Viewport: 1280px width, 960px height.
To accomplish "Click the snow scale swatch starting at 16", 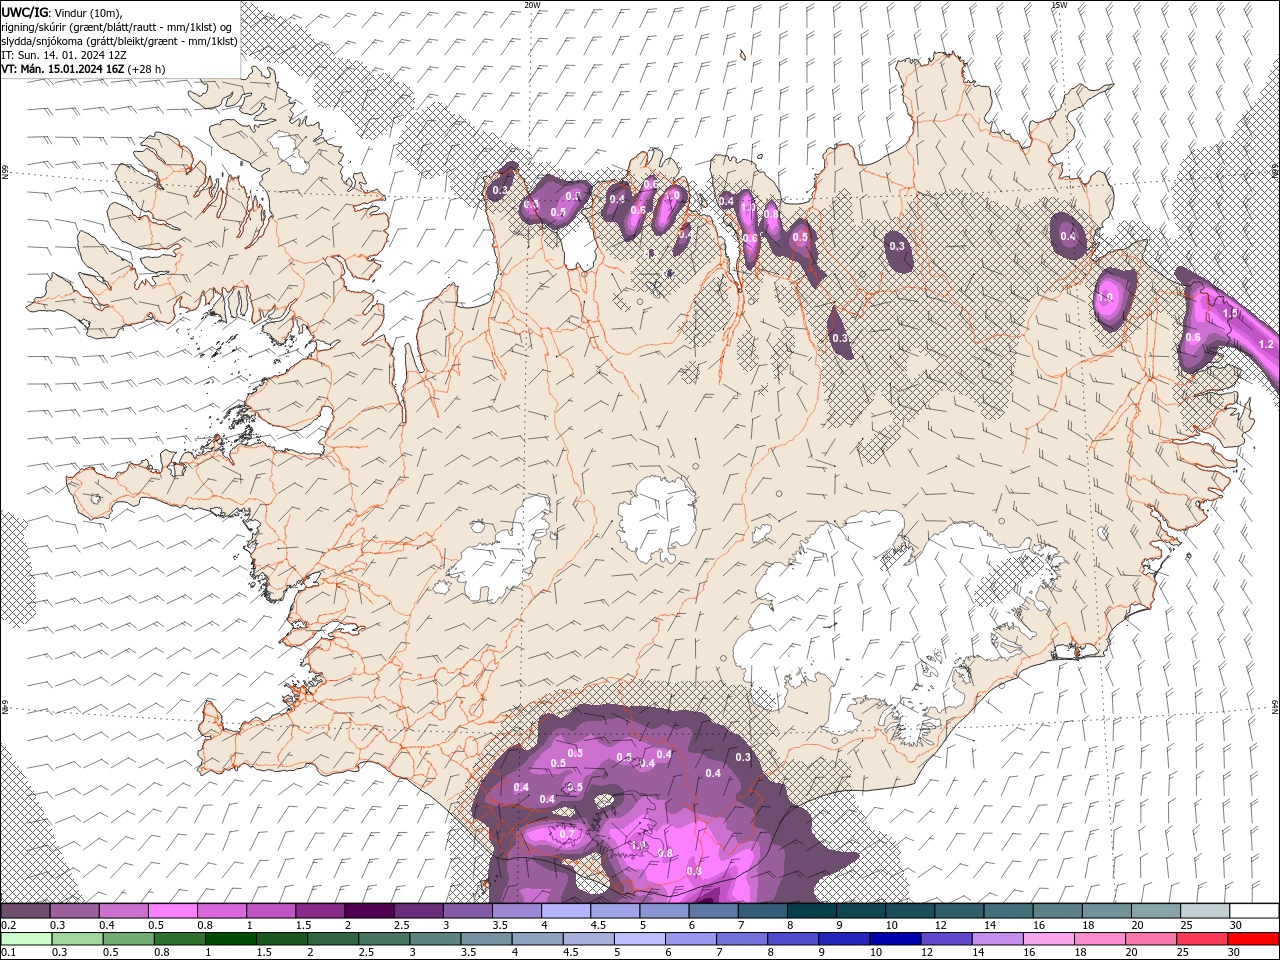I will (1058, 910).
